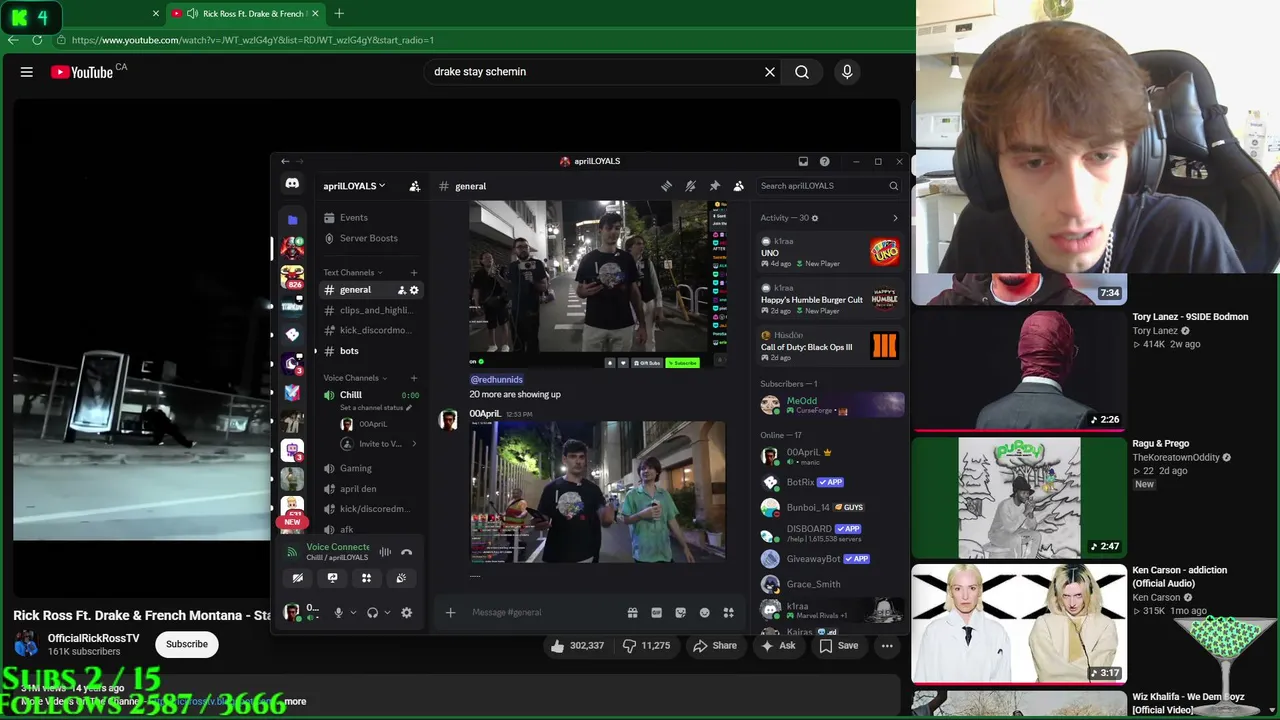
Task: Collapse the Text Channels category
Action: point(353,272)
